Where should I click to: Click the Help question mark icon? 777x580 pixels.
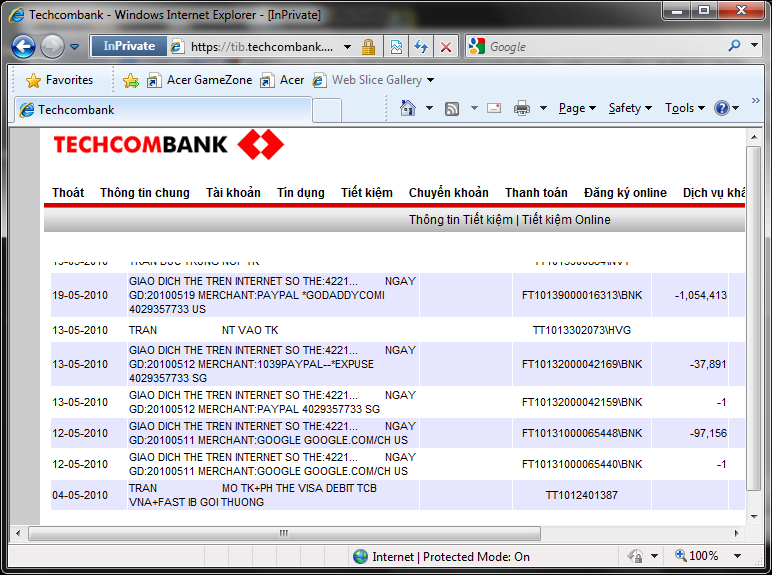click(722, 108)
